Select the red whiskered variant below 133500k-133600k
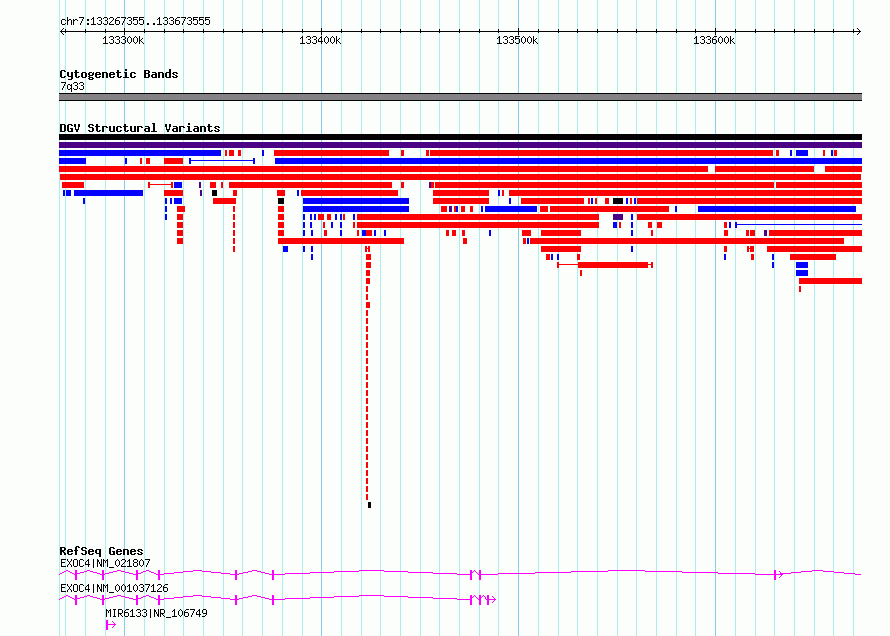Viewport: 890px width, 636px height. (605, 265)
